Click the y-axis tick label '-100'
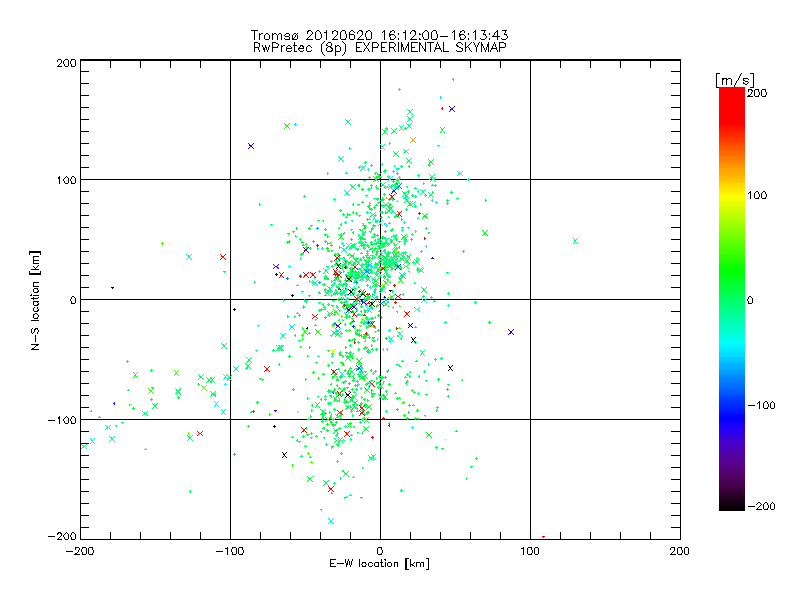 click(62, 420)
